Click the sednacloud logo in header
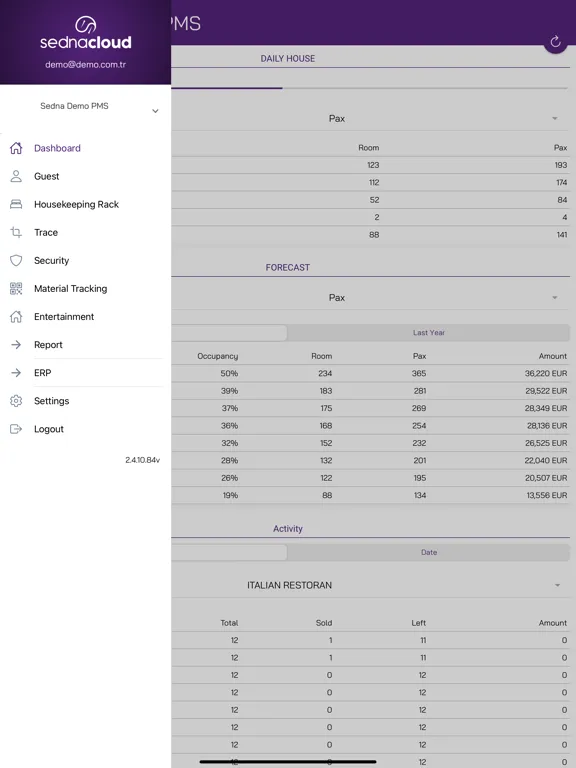Viewport: 576px width, 768px height. [x=86, y=33]
